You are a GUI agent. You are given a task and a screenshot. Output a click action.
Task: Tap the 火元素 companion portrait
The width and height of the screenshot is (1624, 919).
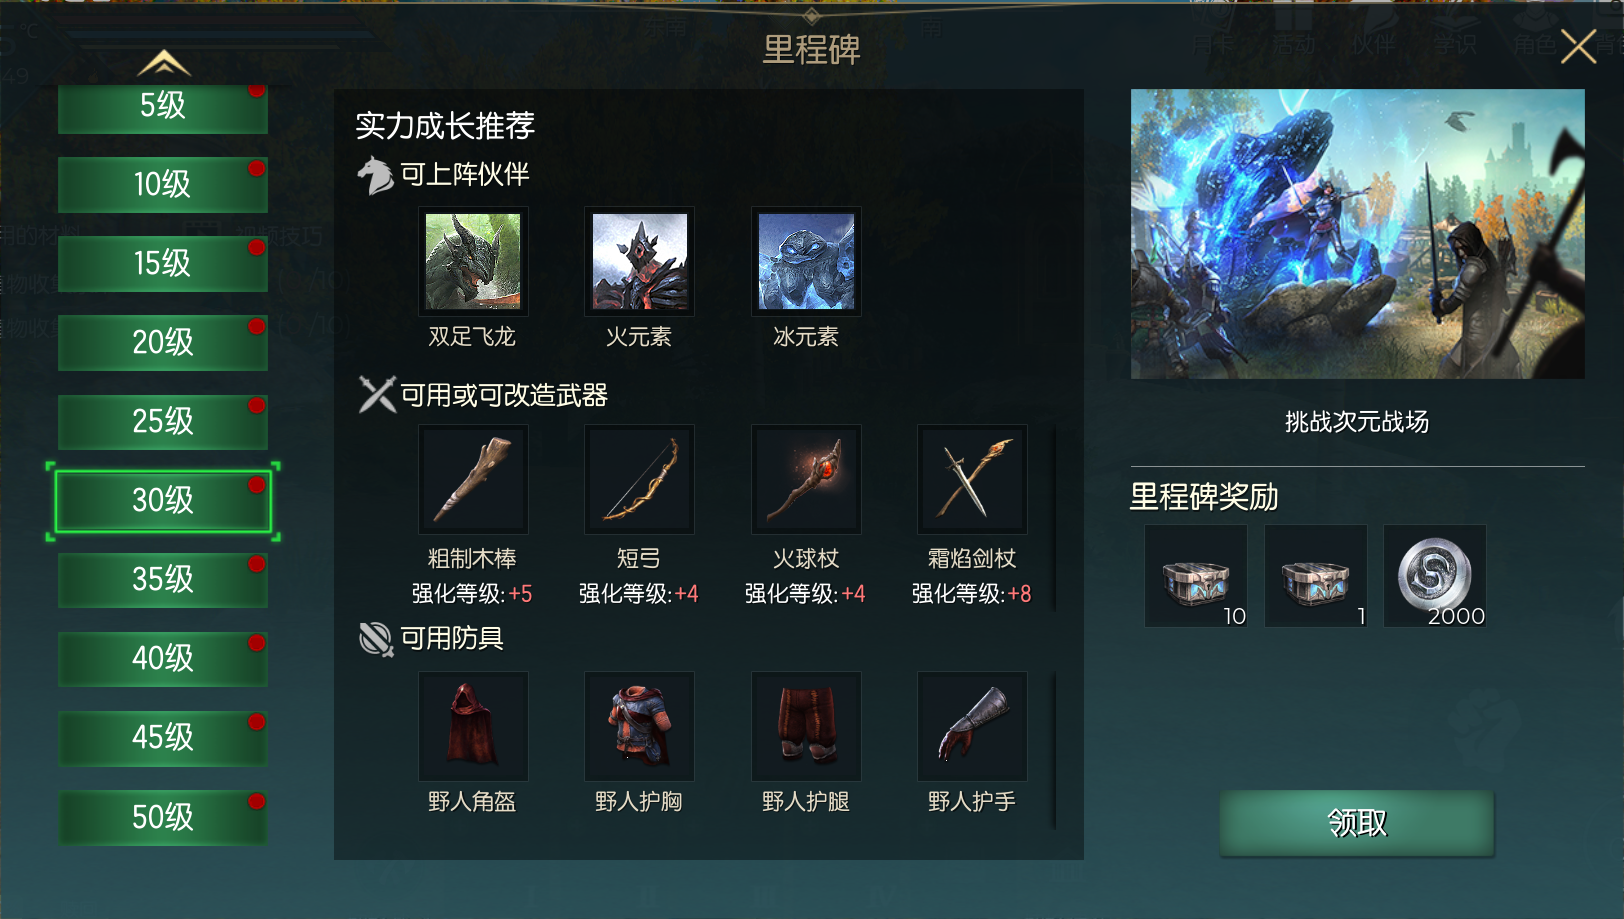click(x=639, y=261)
